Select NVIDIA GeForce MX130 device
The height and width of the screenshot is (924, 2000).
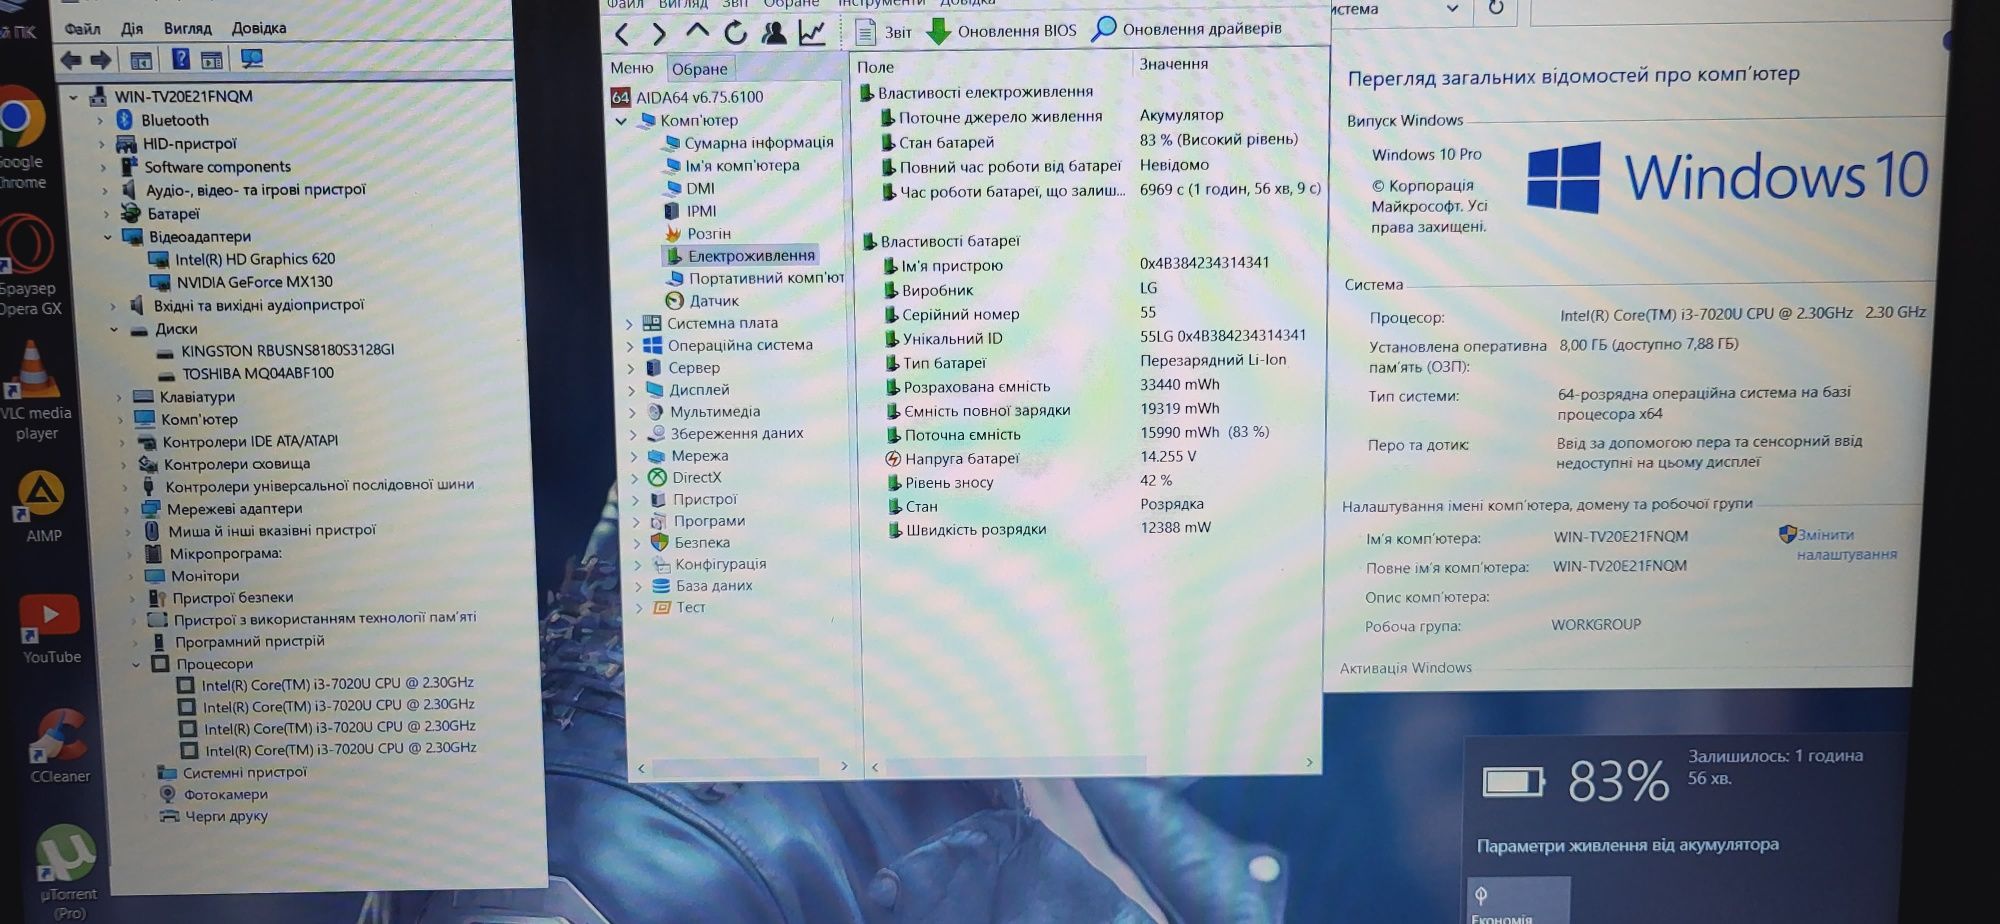coord(242,283)
